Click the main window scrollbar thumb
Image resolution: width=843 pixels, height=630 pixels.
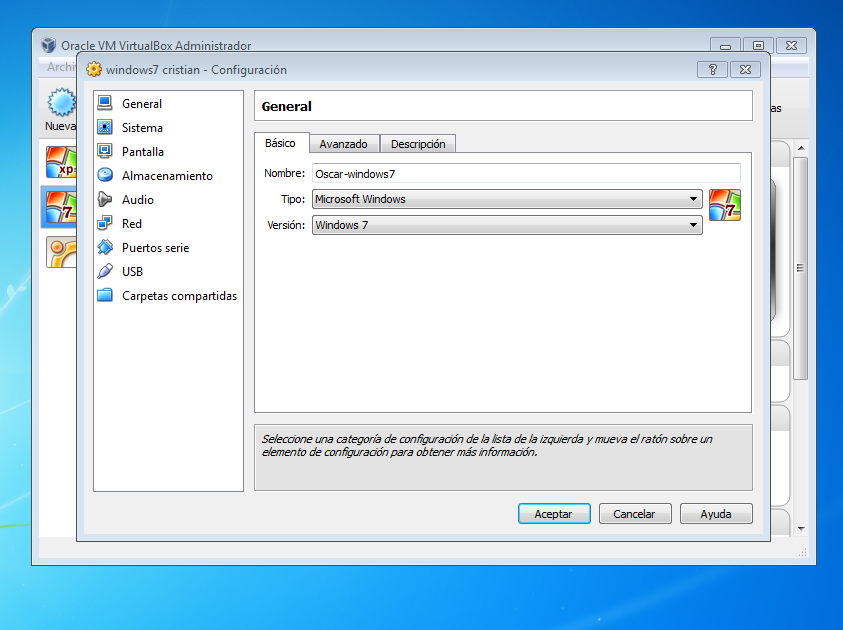point(801,268)
